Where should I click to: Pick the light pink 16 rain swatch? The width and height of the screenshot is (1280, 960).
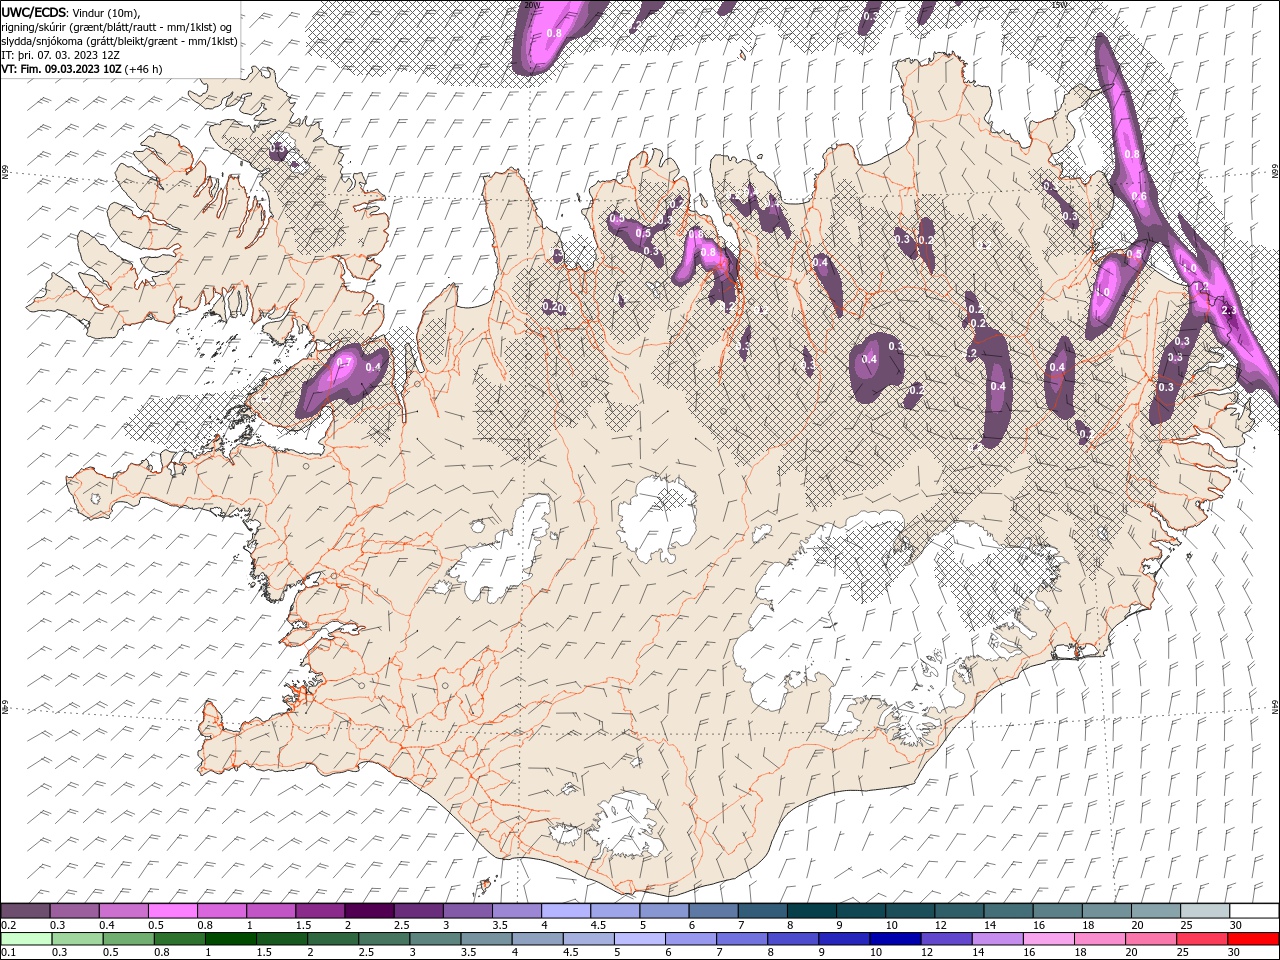(1047, 939)
